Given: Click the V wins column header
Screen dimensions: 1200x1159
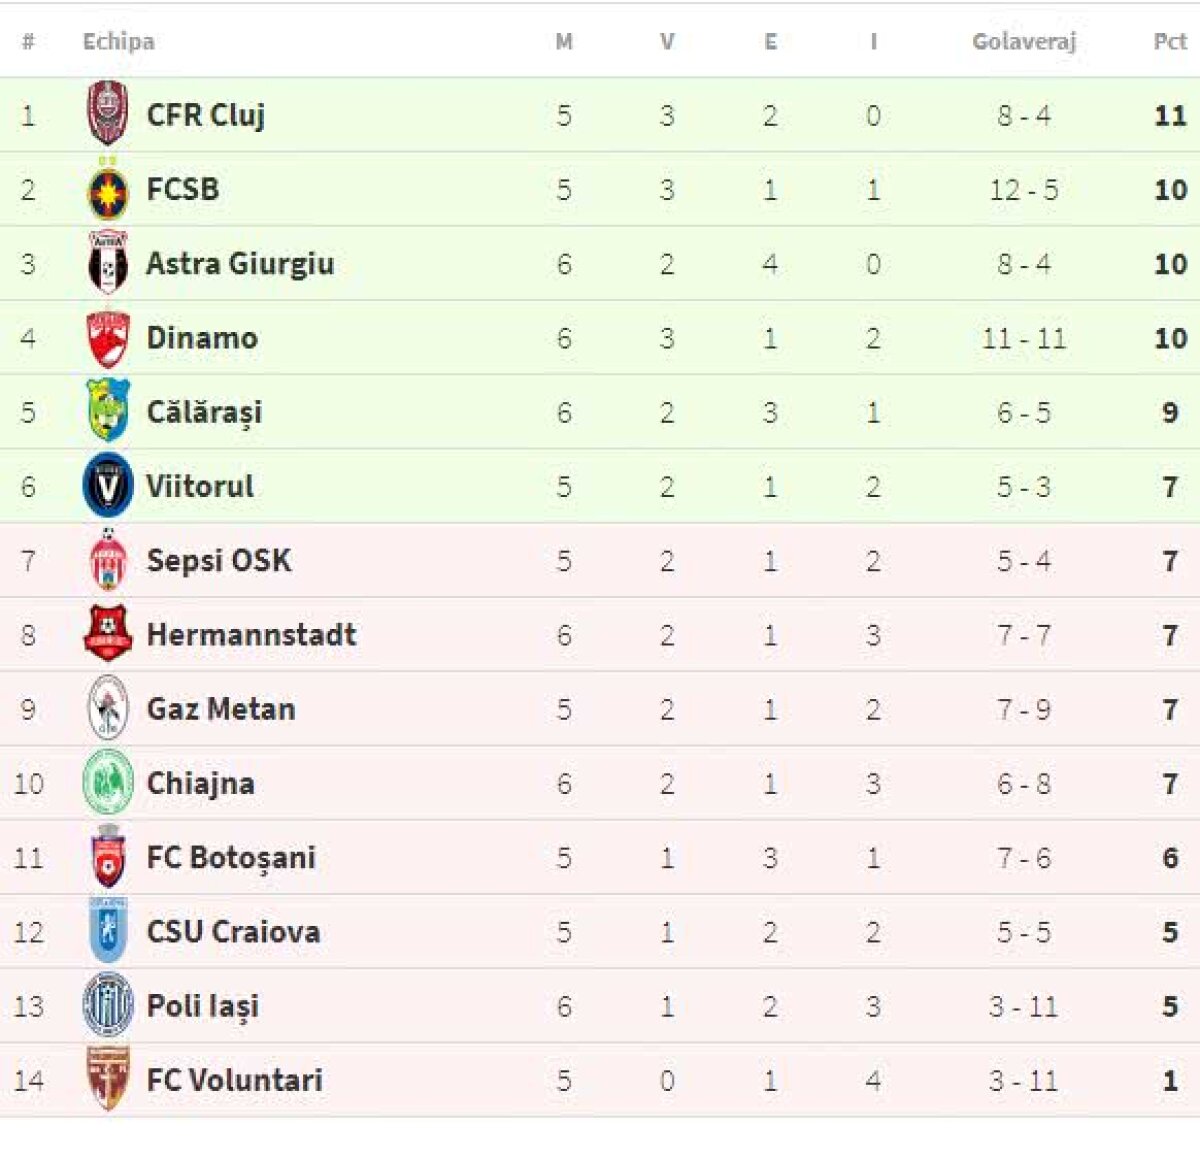Looking at the screenshot, I should 667,41.
